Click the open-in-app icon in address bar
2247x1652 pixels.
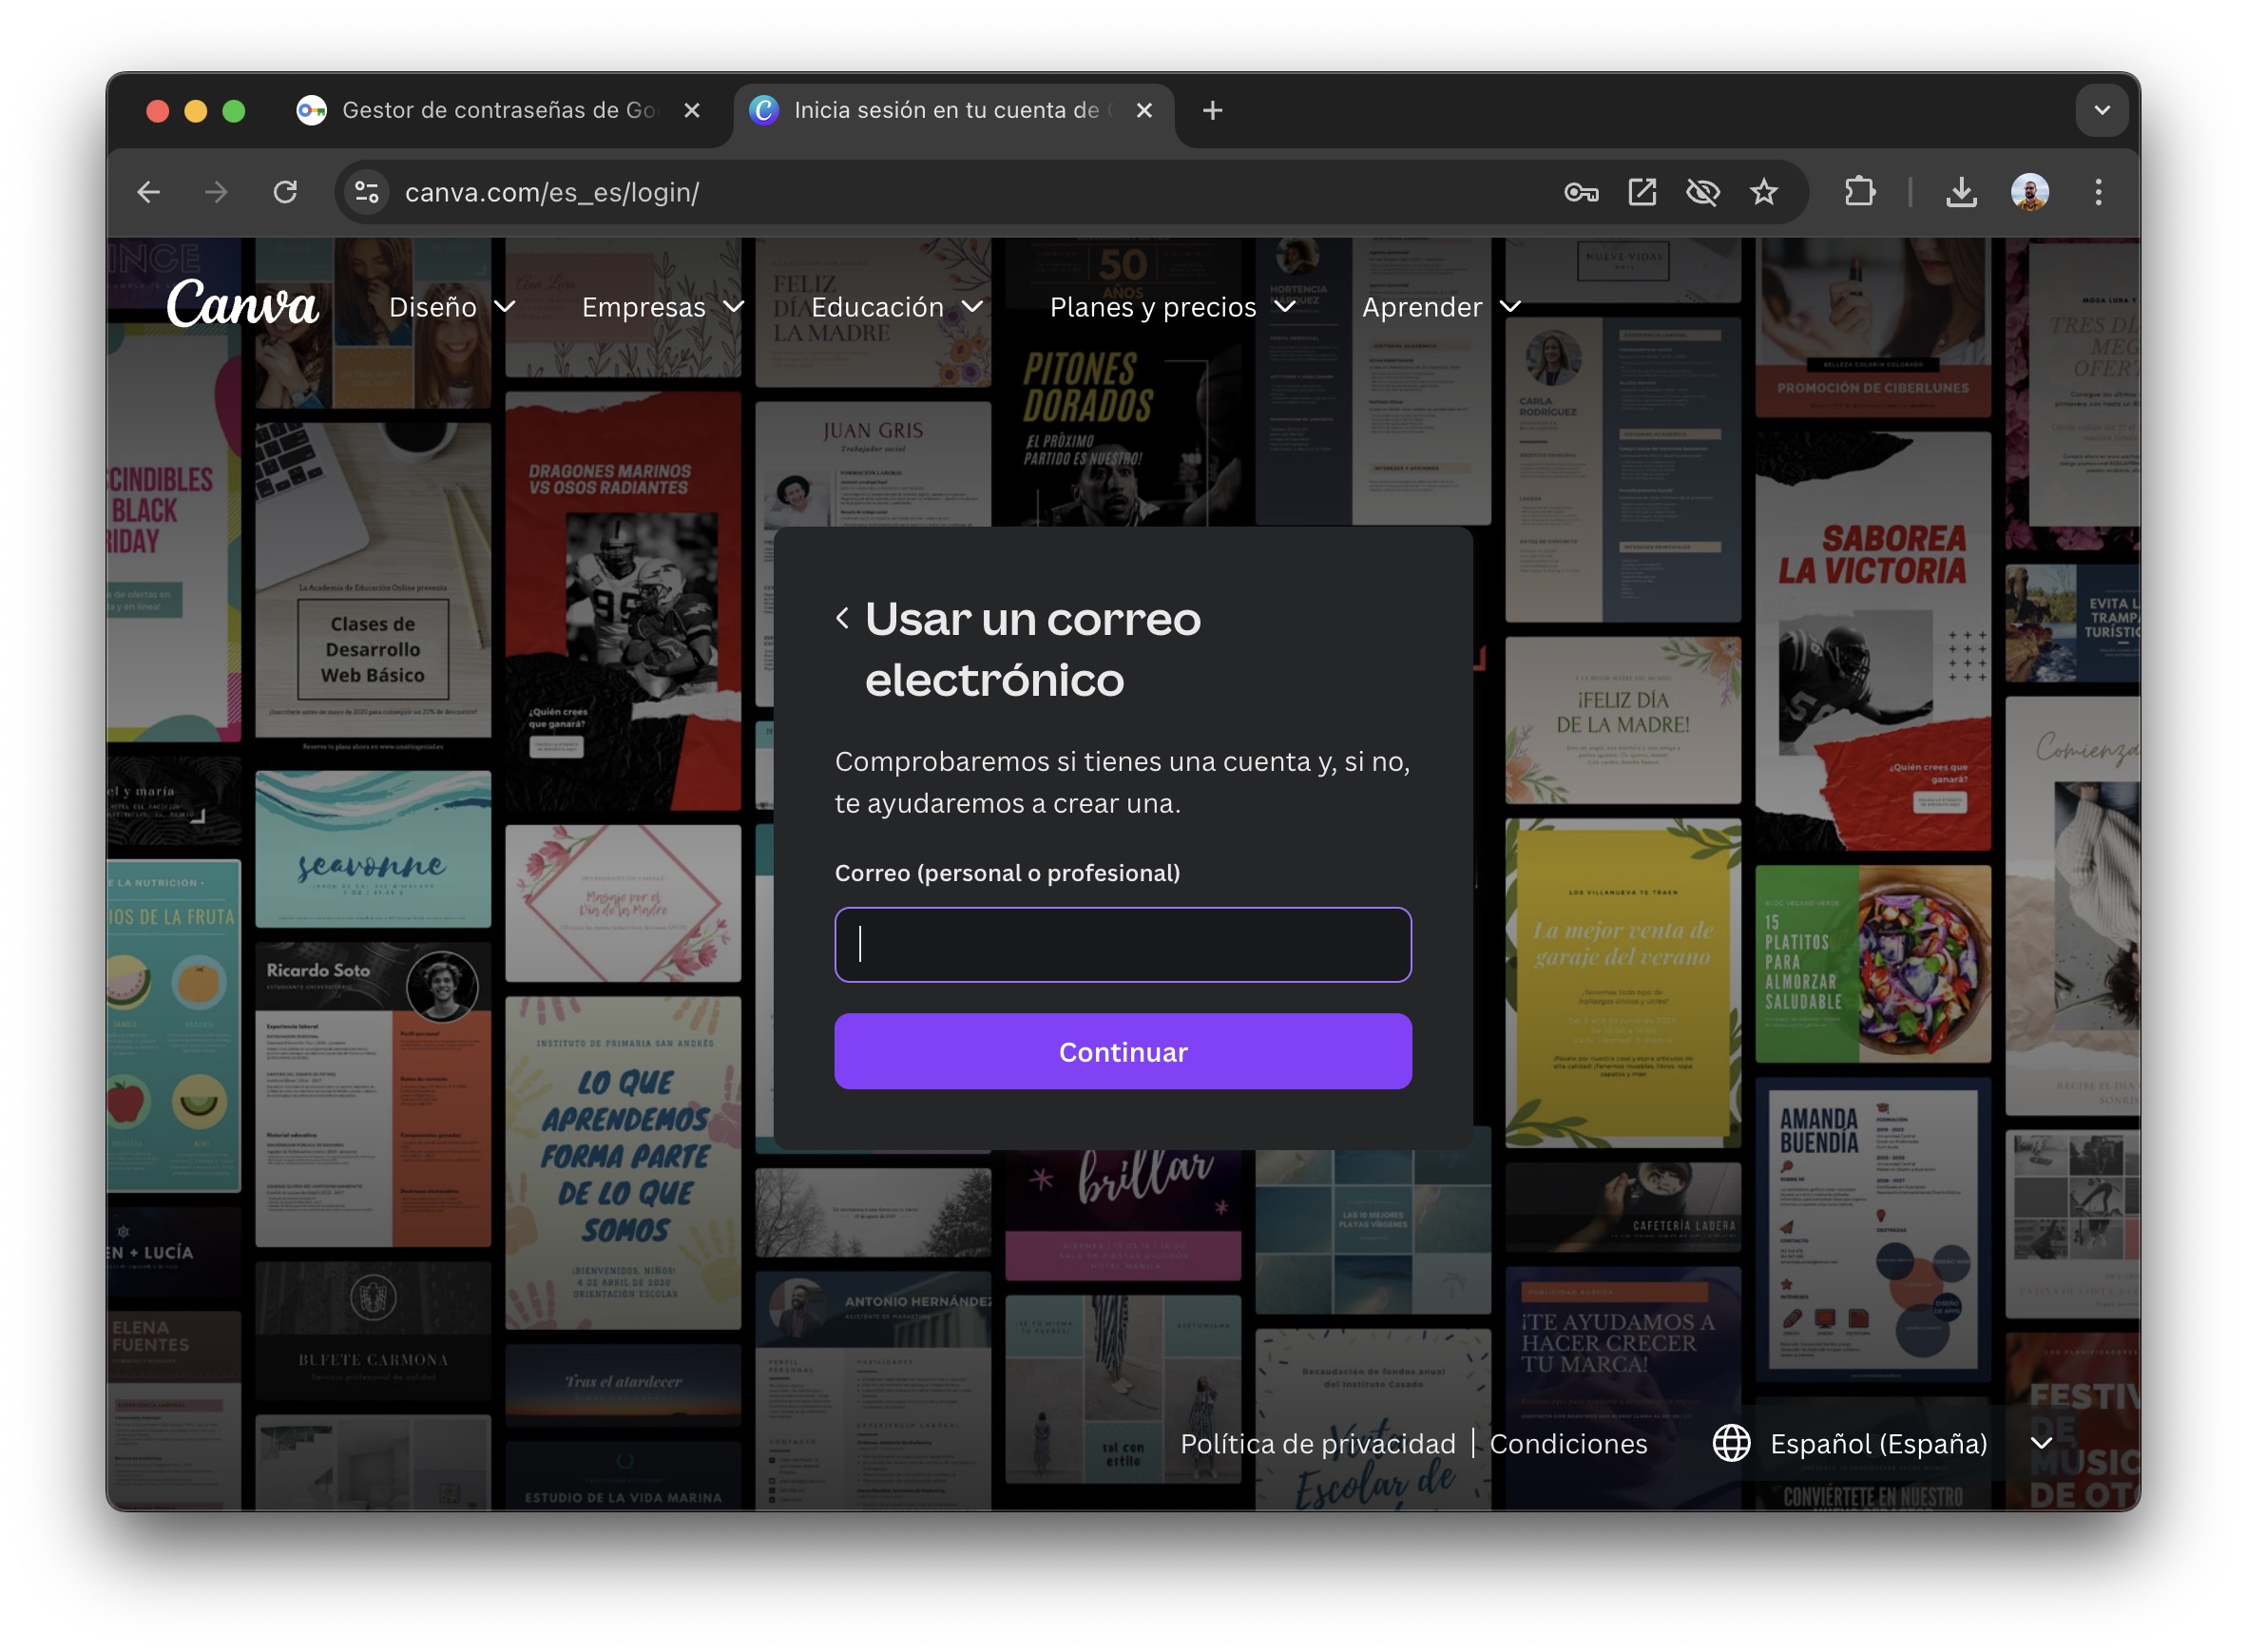click(x=1642, y=192)
